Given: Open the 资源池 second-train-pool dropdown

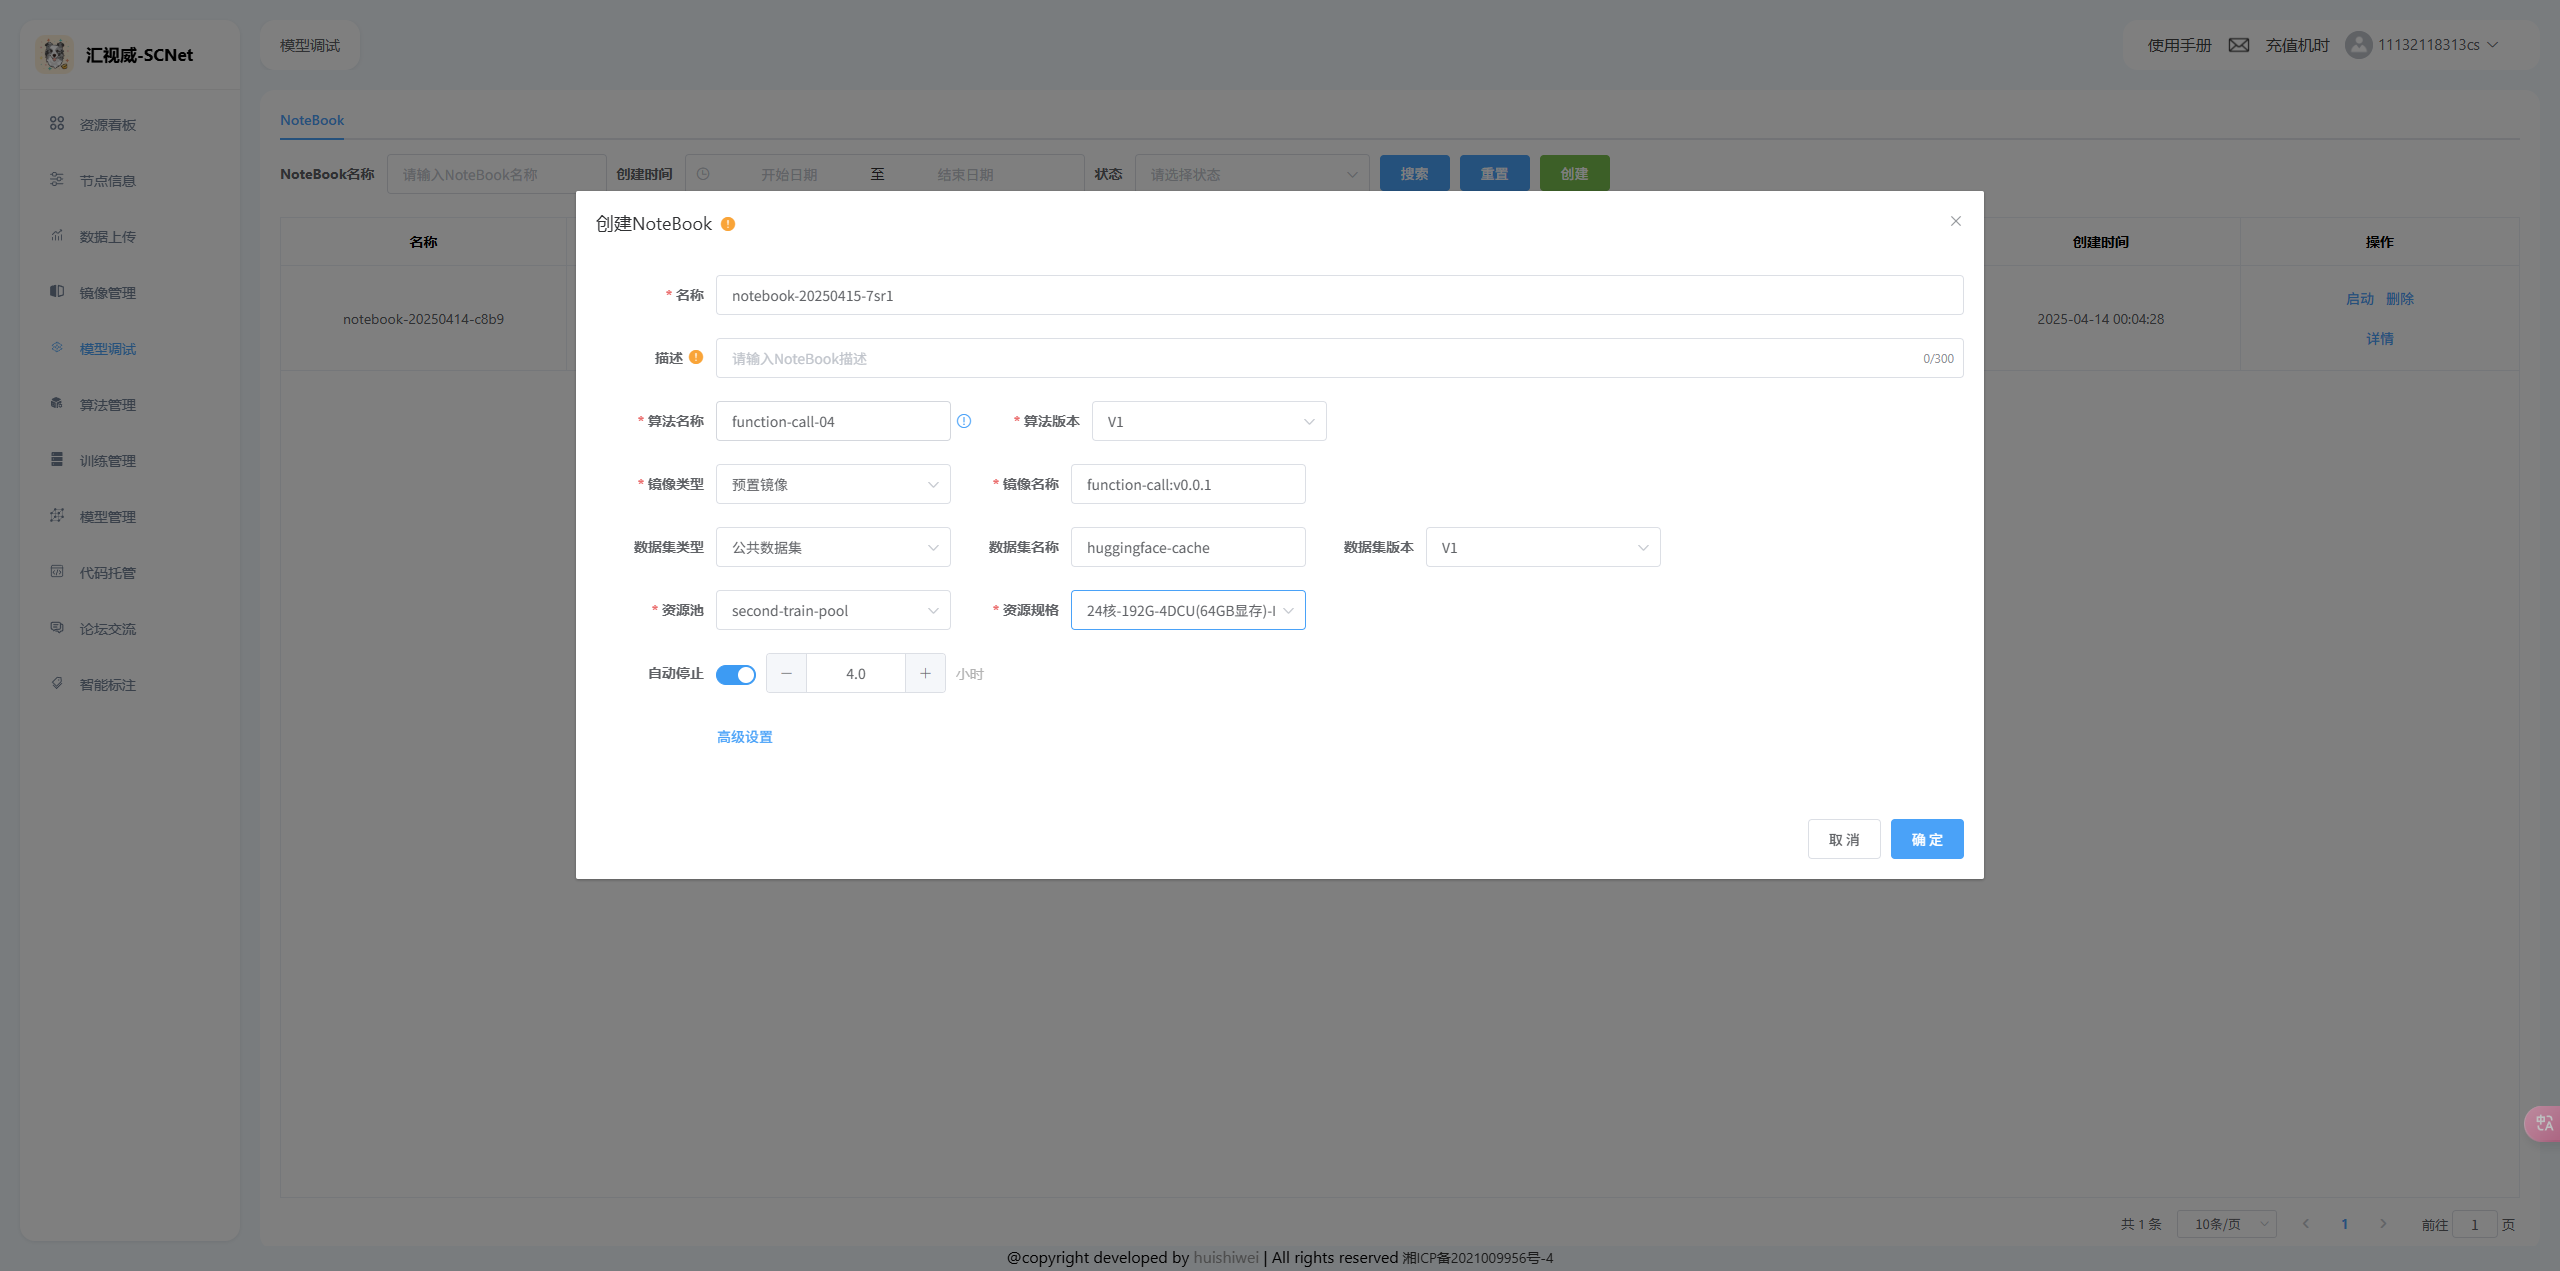Looking at the screenshot, I should coord(832,610).
